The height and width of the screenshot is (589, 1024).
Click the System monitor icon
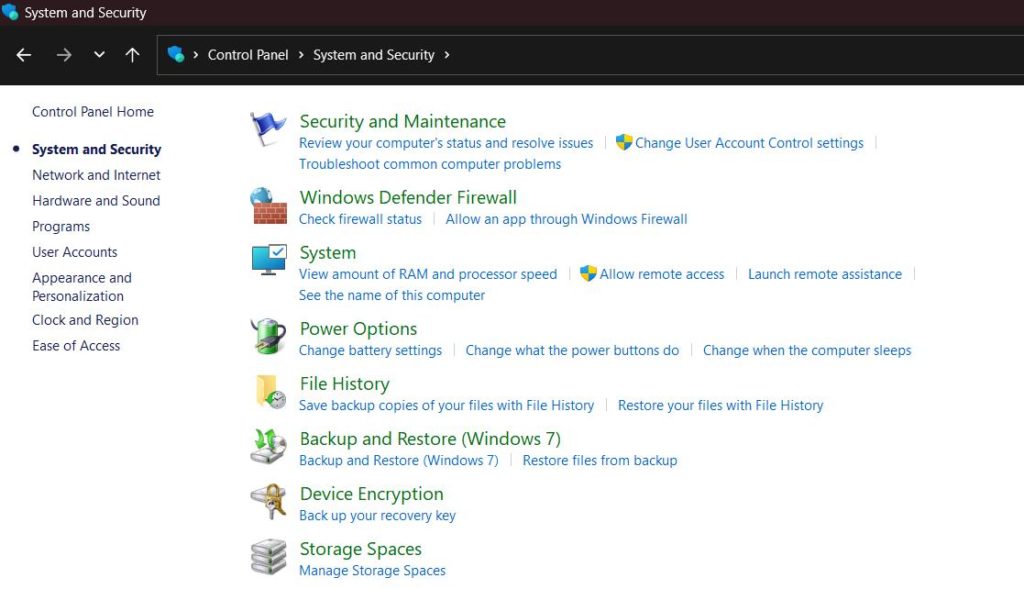[x=268, y=260]
